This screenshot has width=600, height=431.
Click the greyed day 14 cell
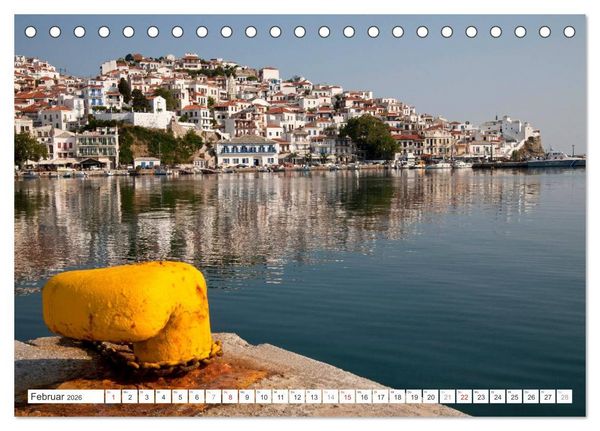tap(331, 397)
